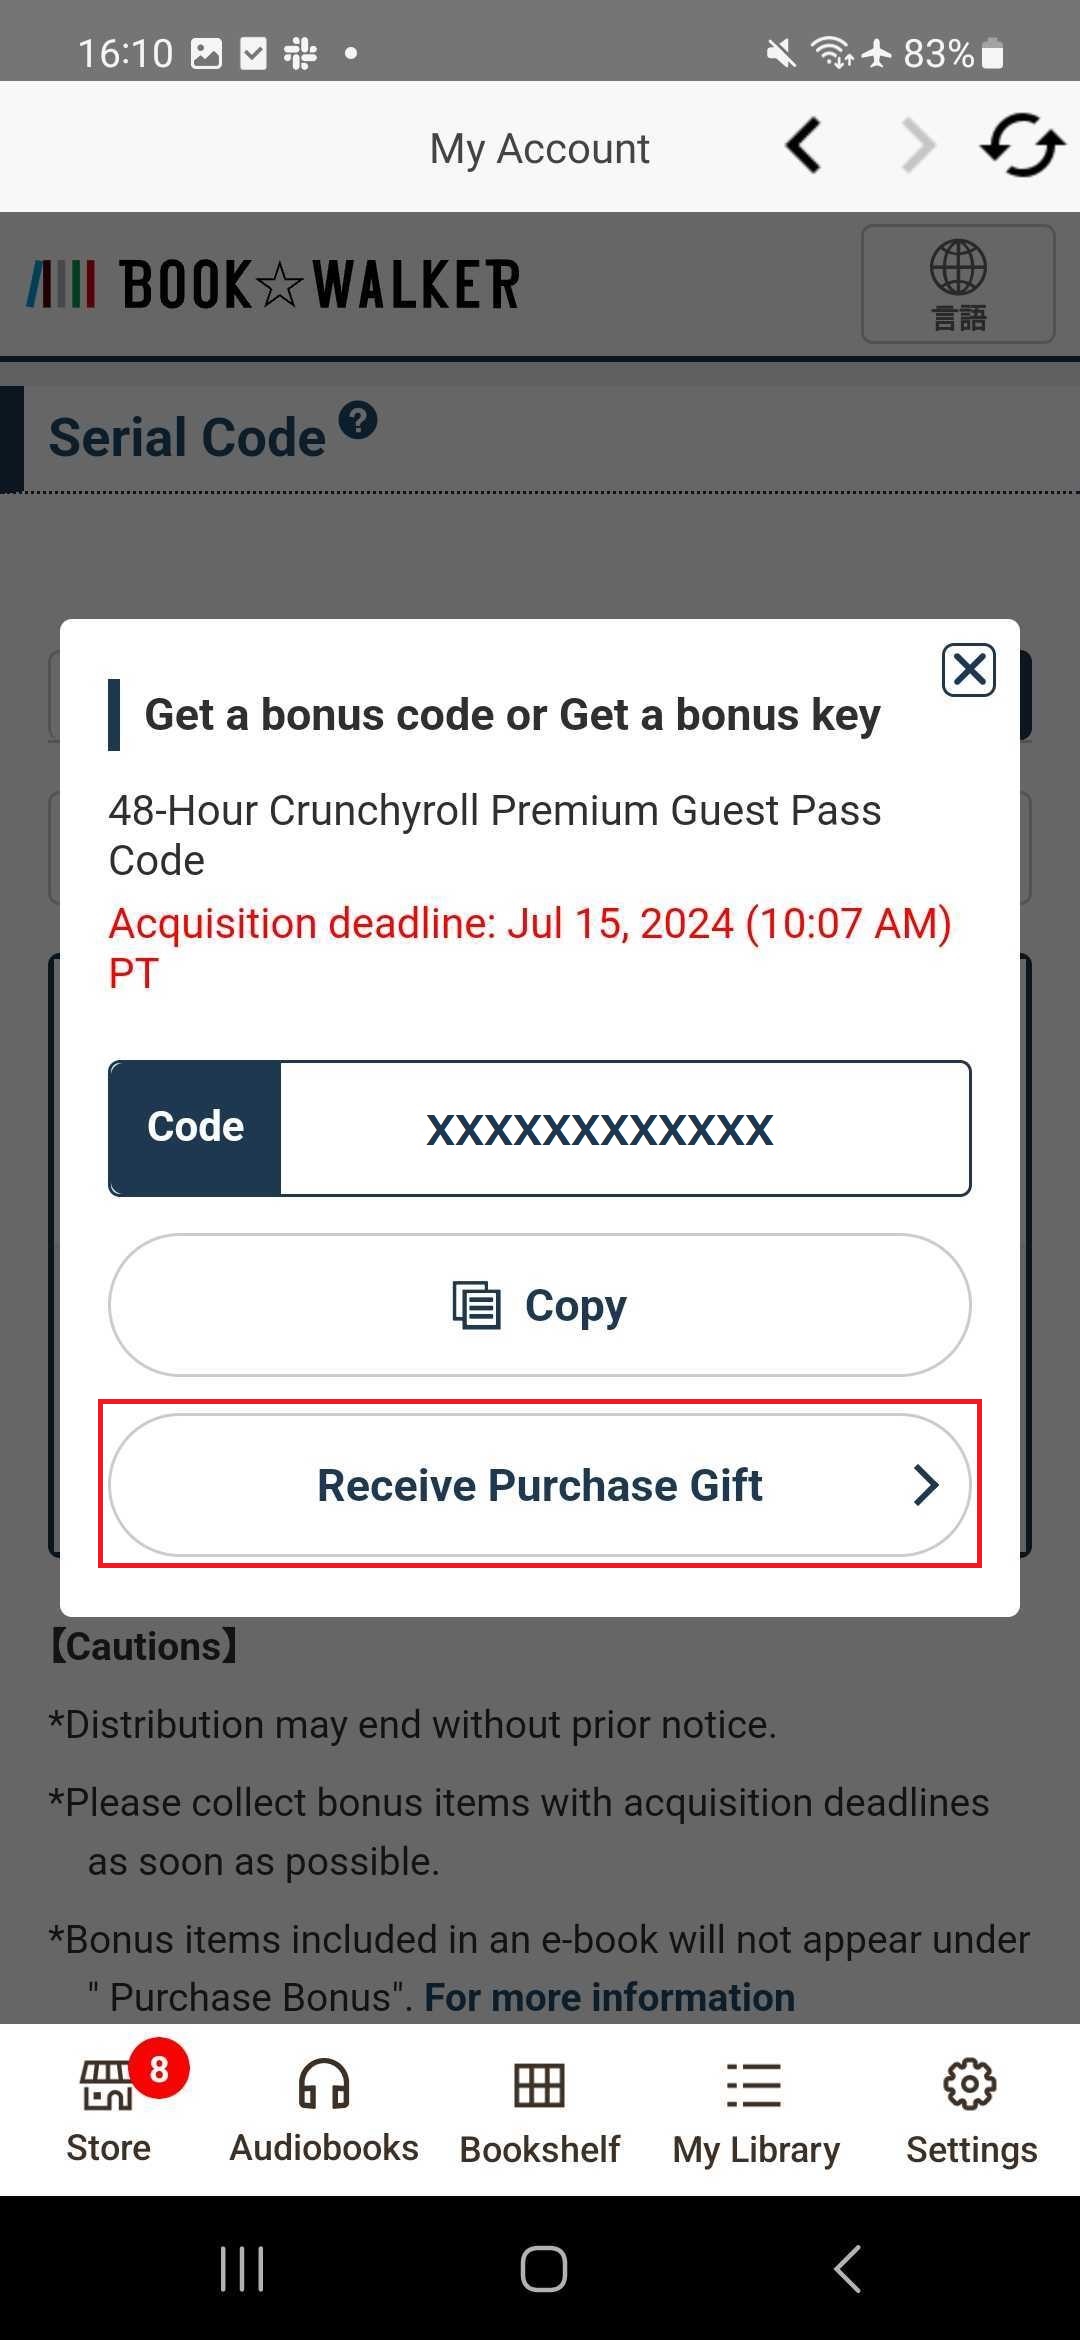Tap the Serial Code help question icon
The height and width of the screenshot is (2340, 1080).
(358, 420)
